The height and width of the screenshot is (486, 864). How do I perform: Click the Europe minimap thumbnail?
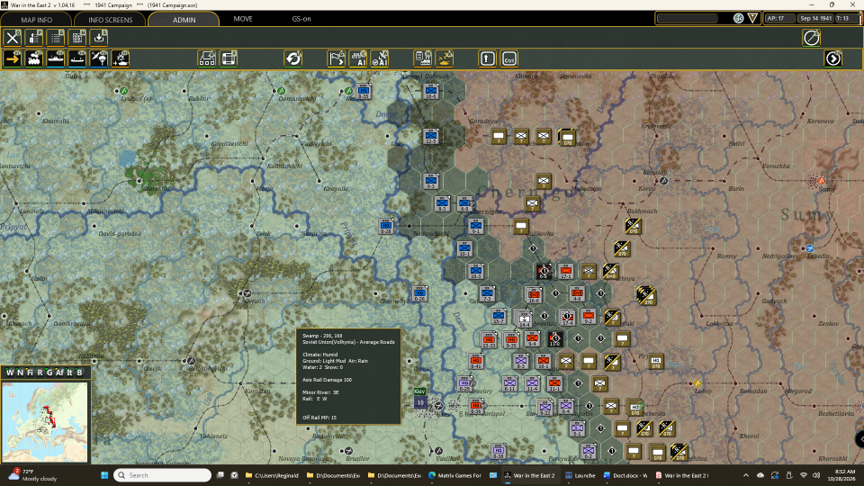coord(45,422)
